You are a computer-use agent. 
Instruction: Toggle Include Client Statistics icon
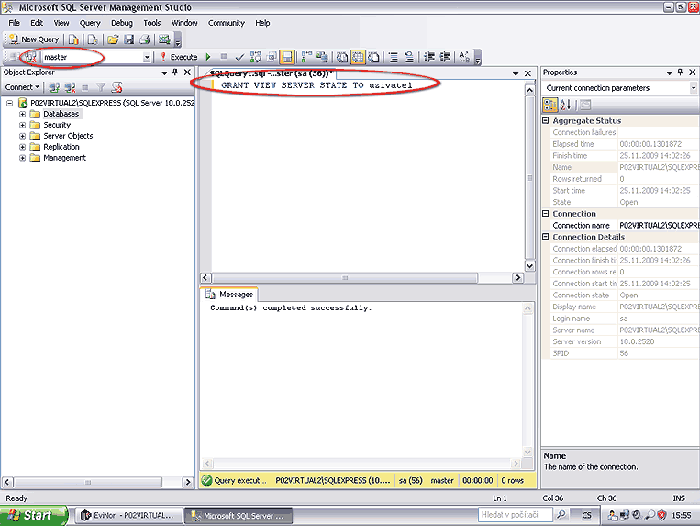tap(321, 57)
